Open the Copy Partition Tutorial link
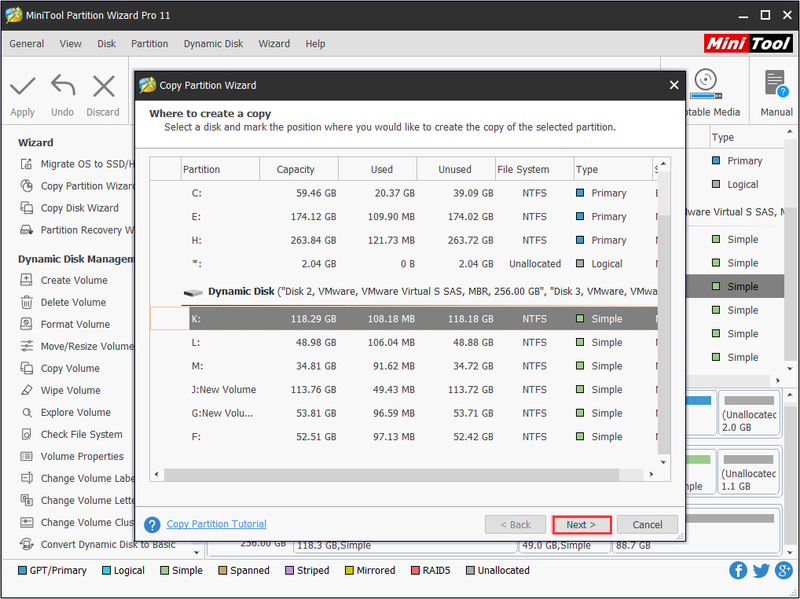This screenshot has width=800, height=599. coord(216,524)
